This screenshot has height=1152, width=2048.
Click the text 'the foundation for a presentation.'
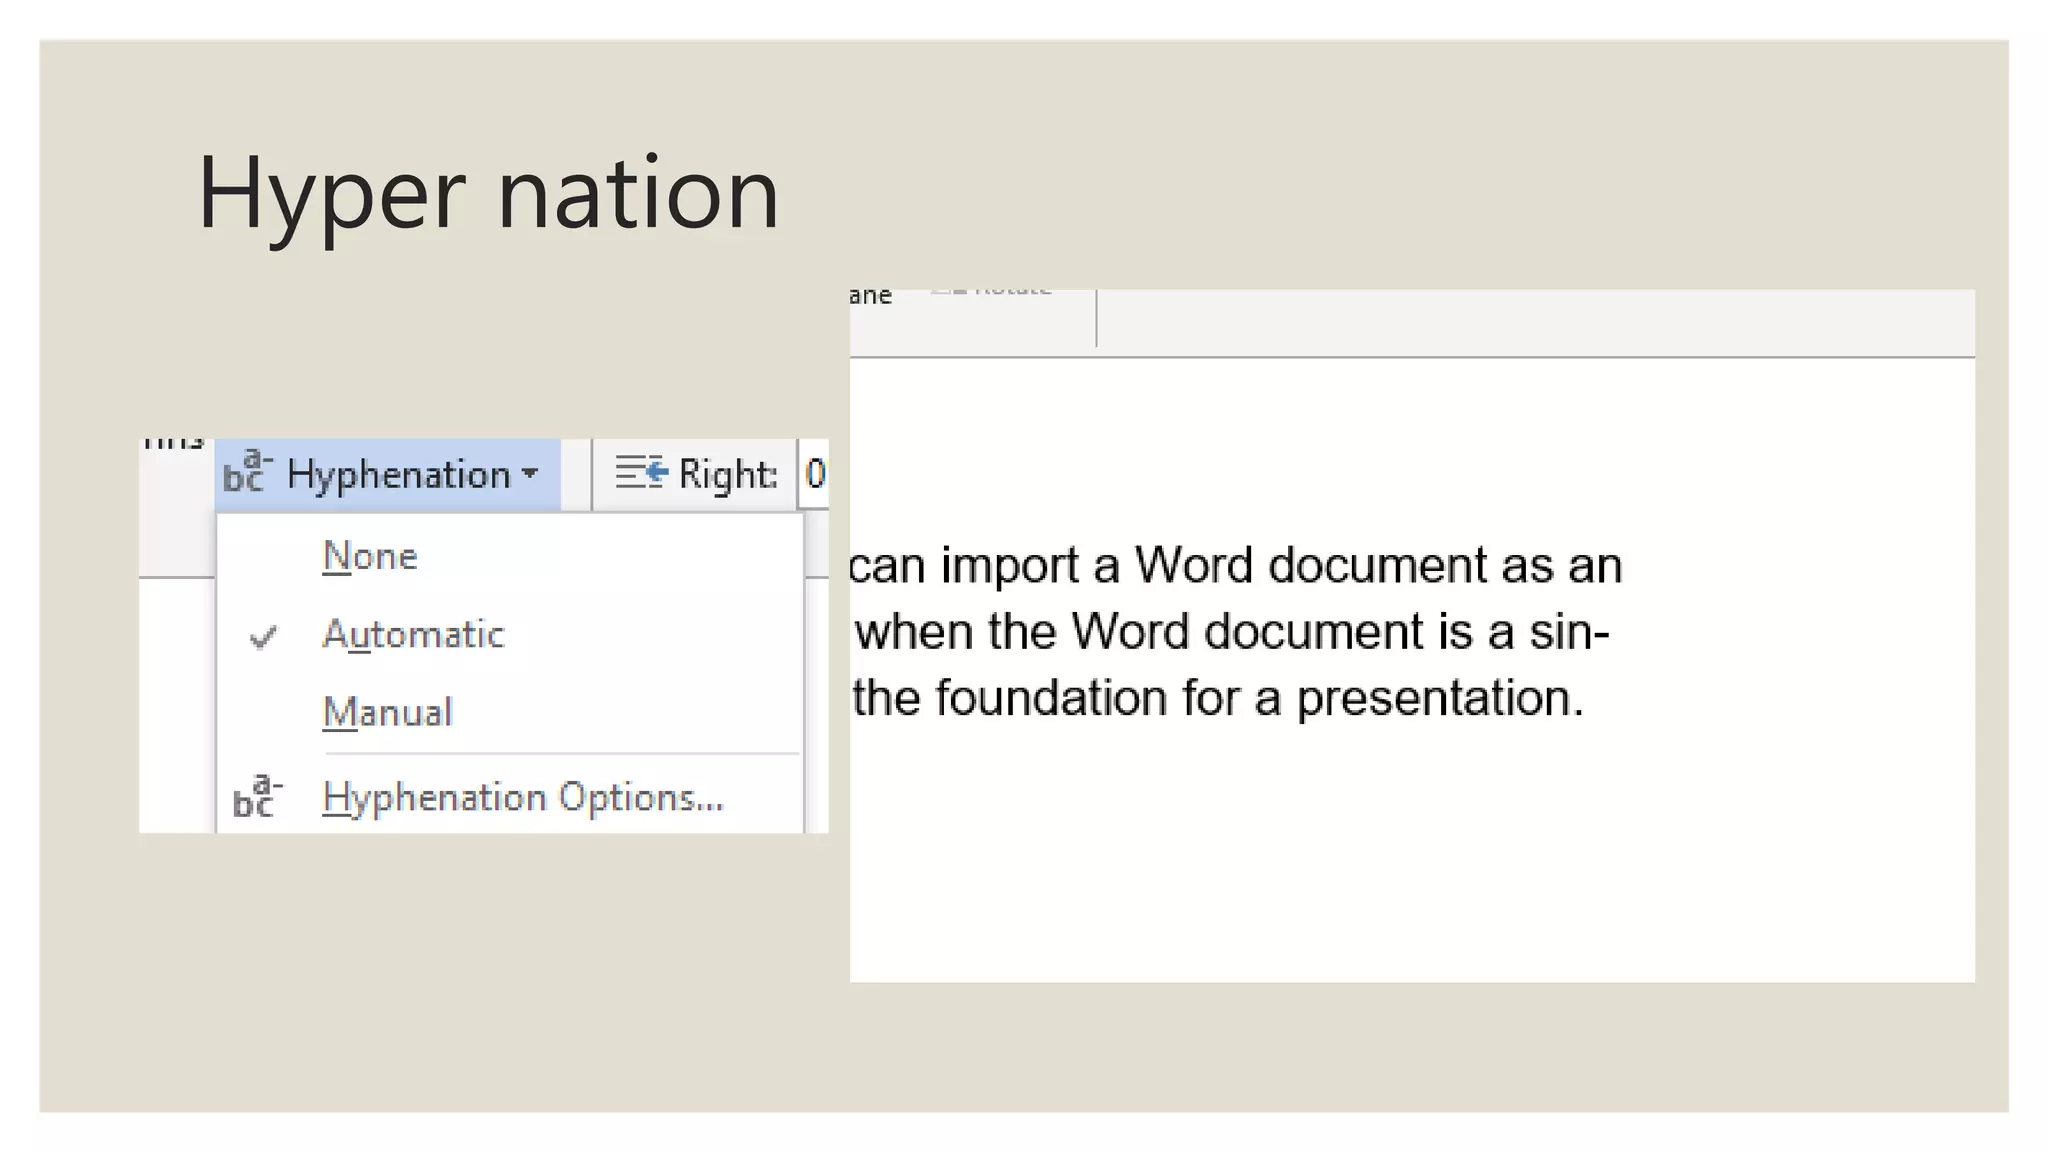click(1218, 698)
